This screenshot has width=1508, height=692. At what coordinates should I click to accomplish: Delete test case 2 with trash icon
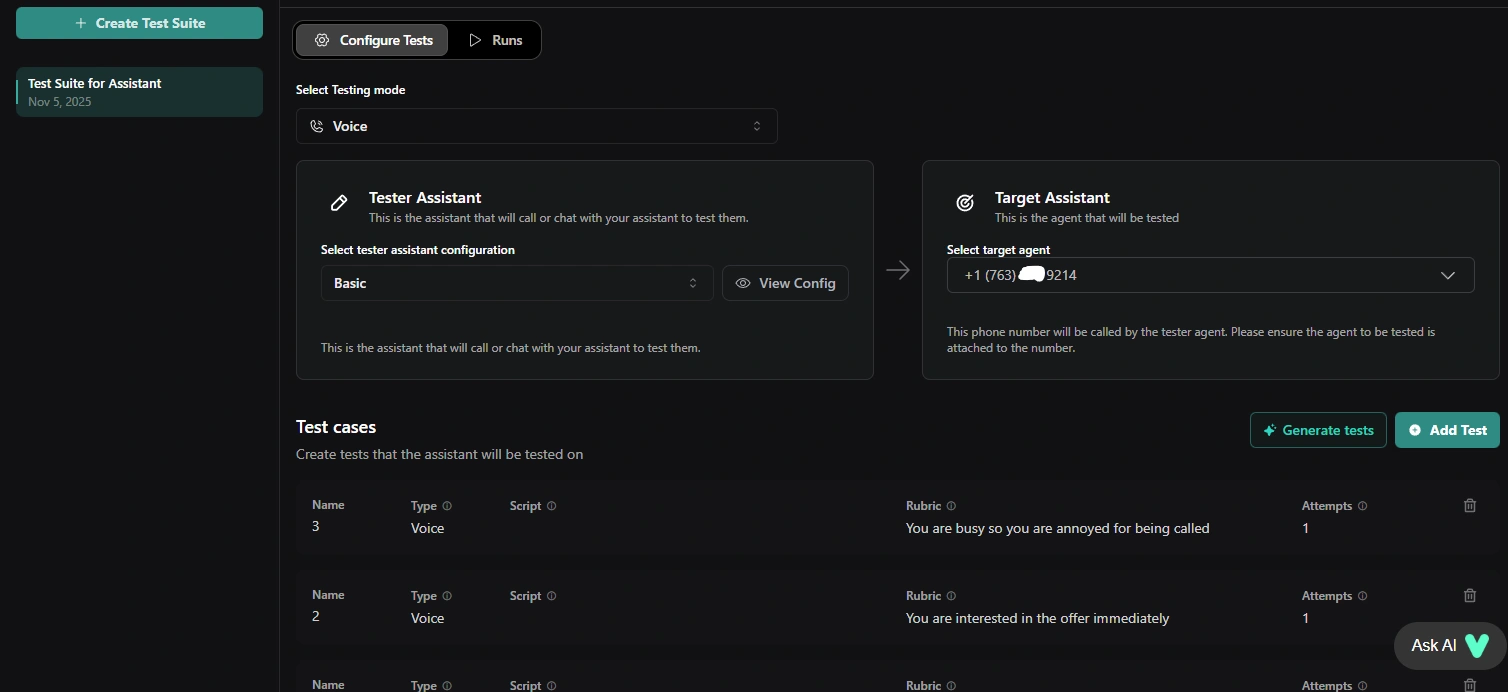[1469, 596]
